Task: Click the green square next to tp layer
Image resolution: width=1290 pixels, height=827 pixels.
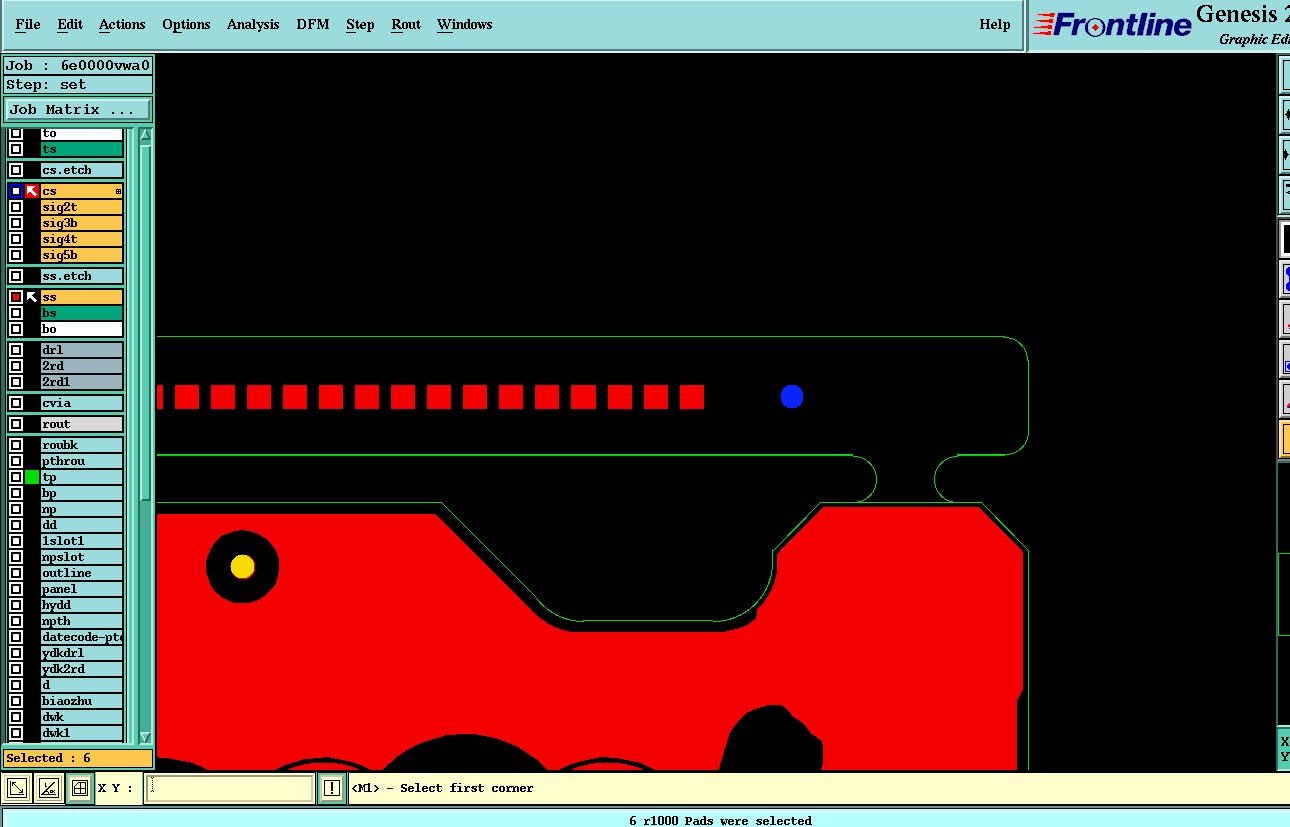Action: point(32,477)
